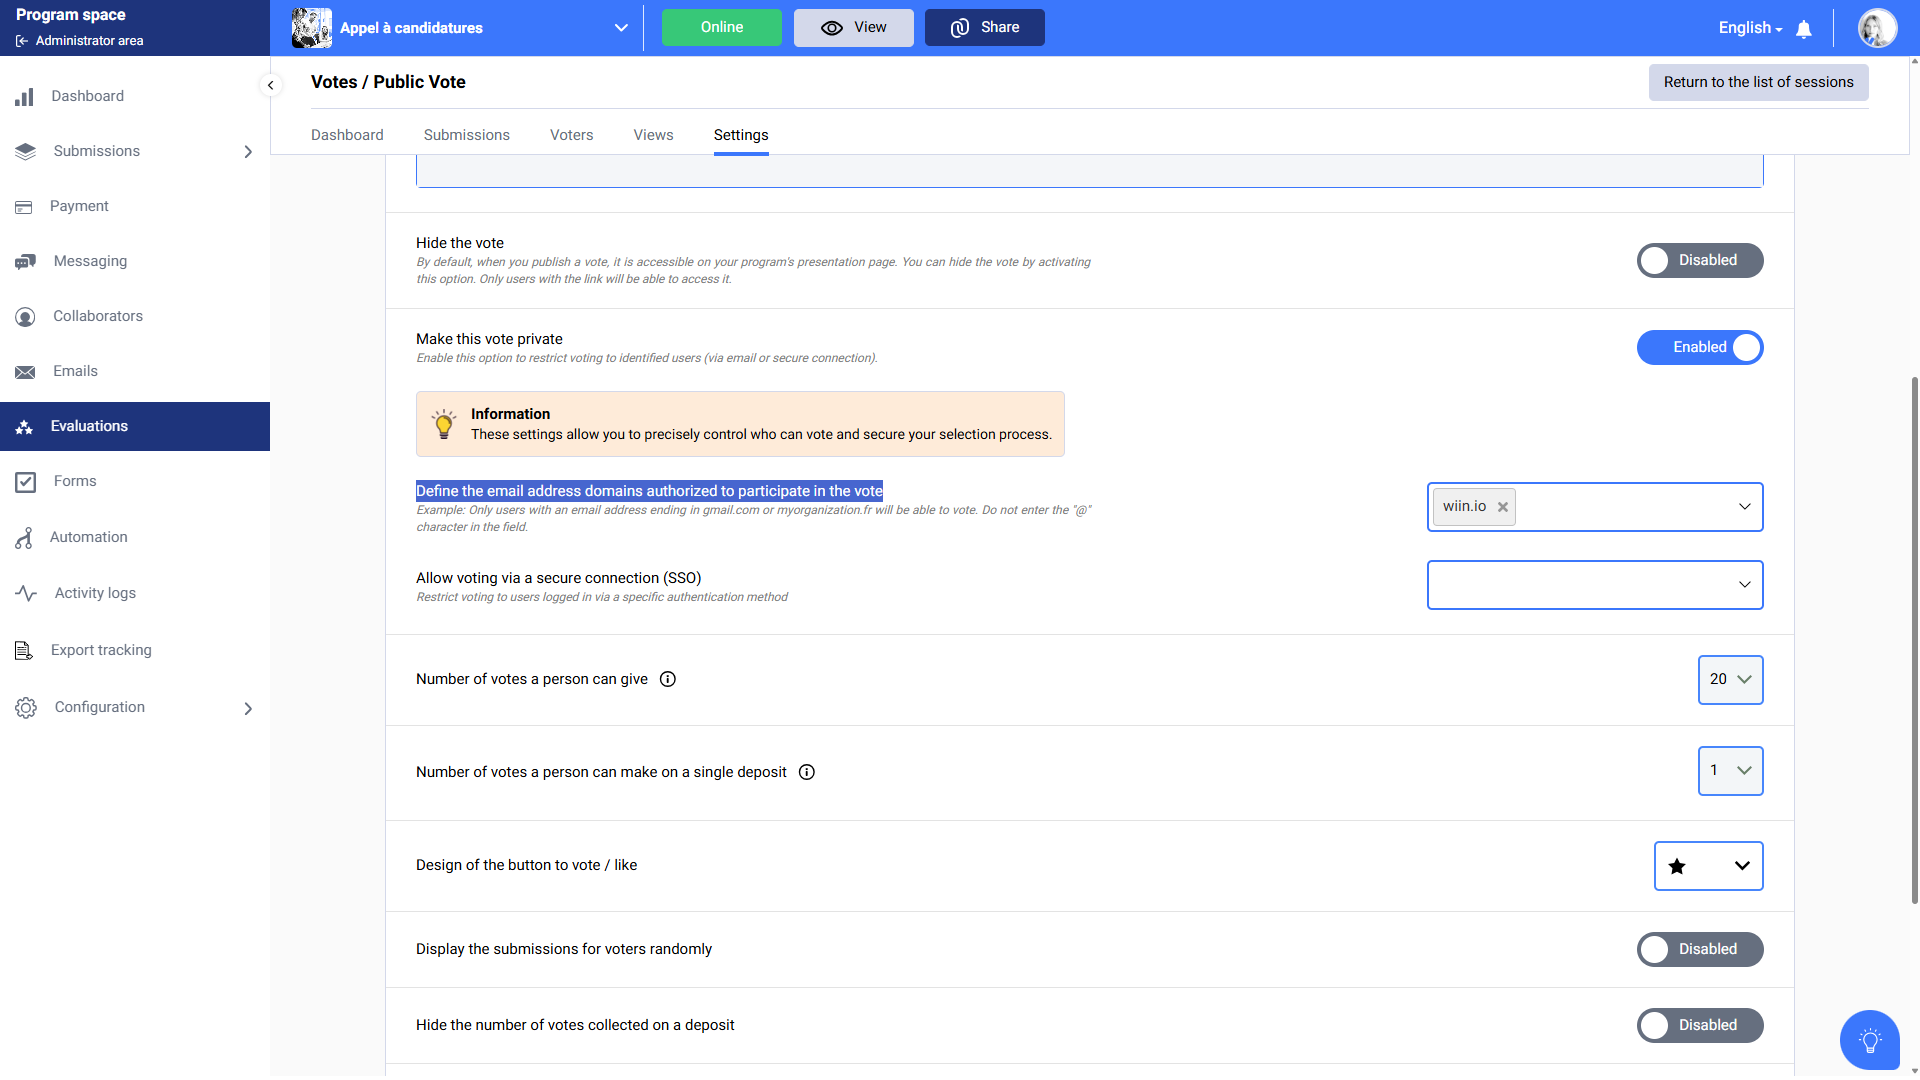Open Export tracking in the sidebar

pos(101,650)
